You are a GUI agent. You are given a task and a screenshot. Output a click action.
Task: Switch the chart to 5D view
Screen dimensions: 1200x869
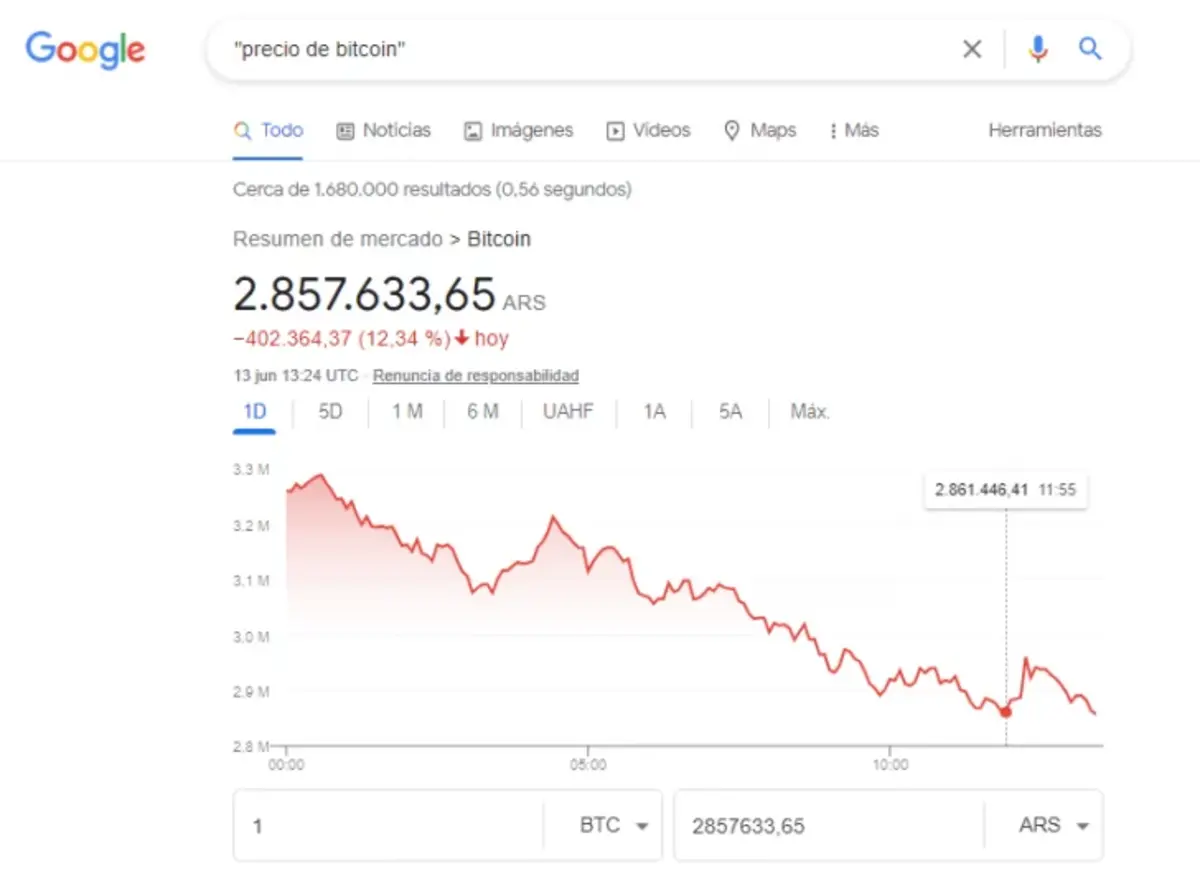[328, 411]
